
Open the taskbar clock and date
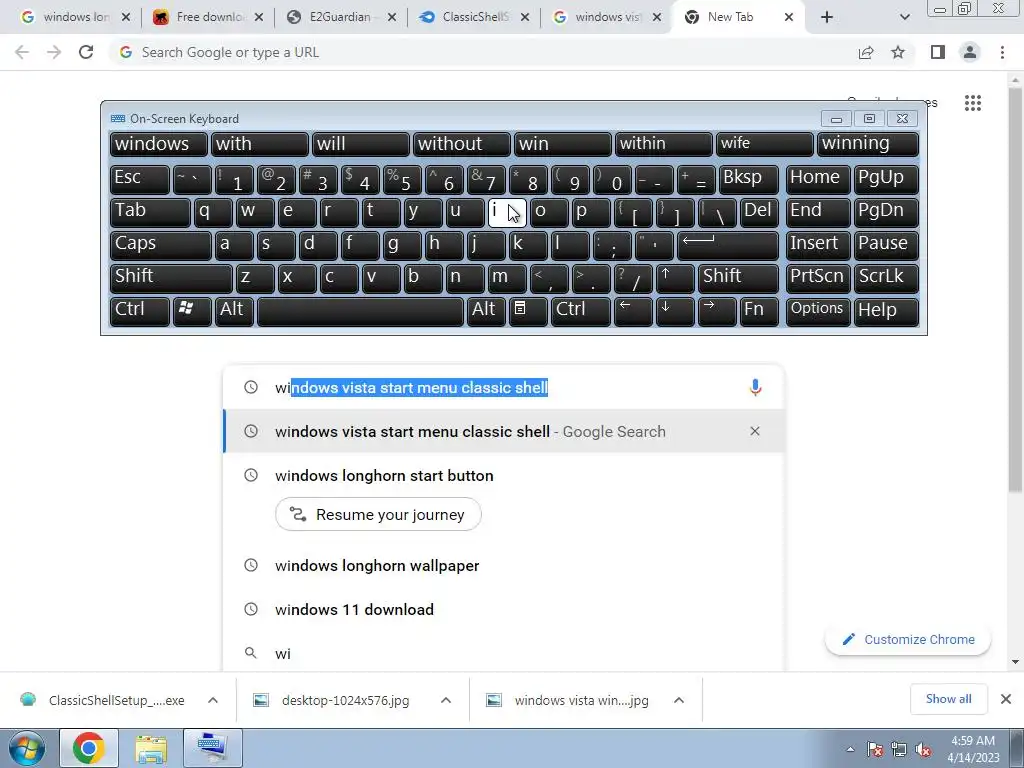(973, 749)
